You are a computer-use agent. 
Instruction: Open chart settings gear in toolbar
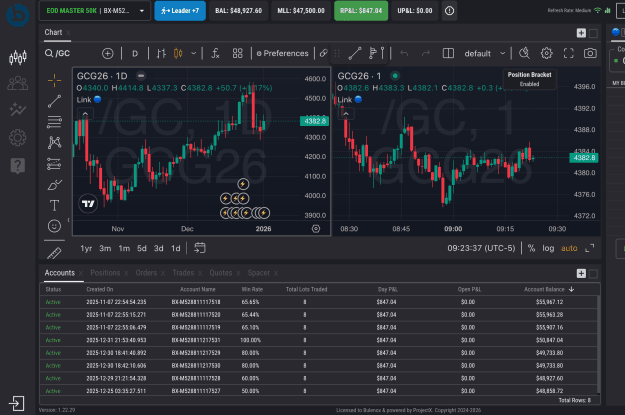coord(546,53)
